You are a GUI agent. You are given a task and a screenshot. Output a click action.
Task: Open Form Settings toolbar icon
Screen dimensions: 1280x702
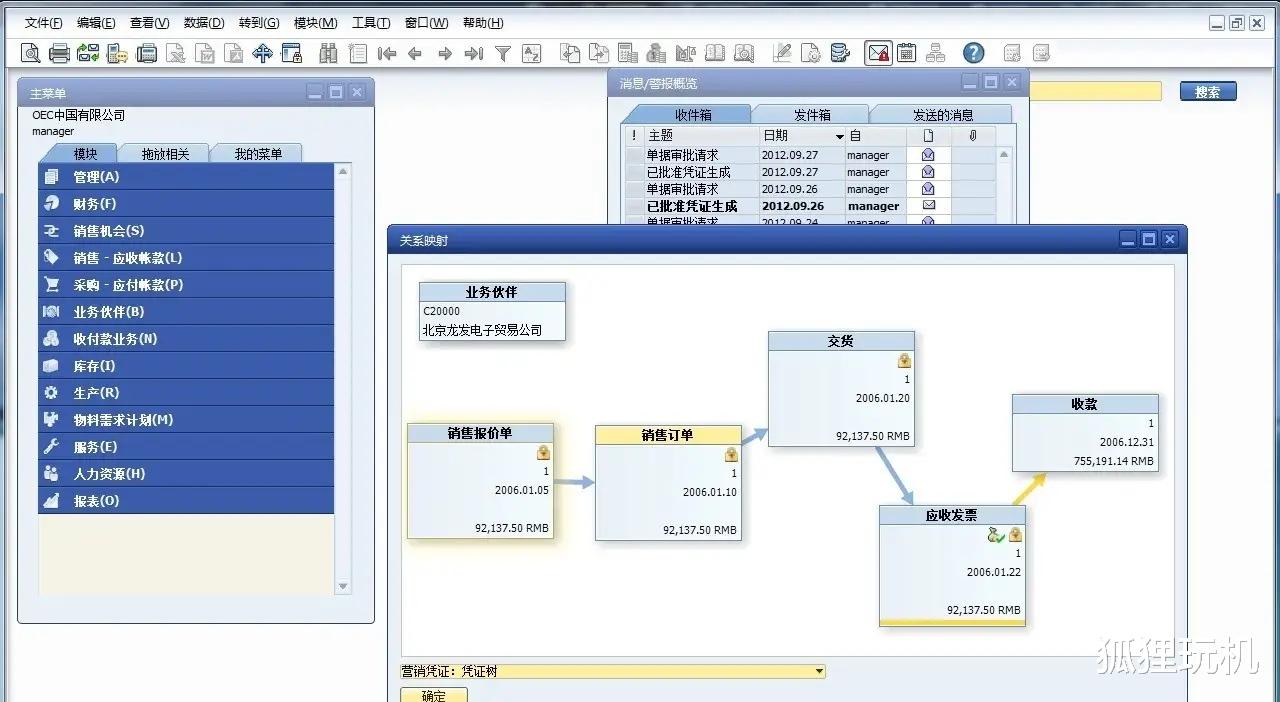click(x=811, y=53)
